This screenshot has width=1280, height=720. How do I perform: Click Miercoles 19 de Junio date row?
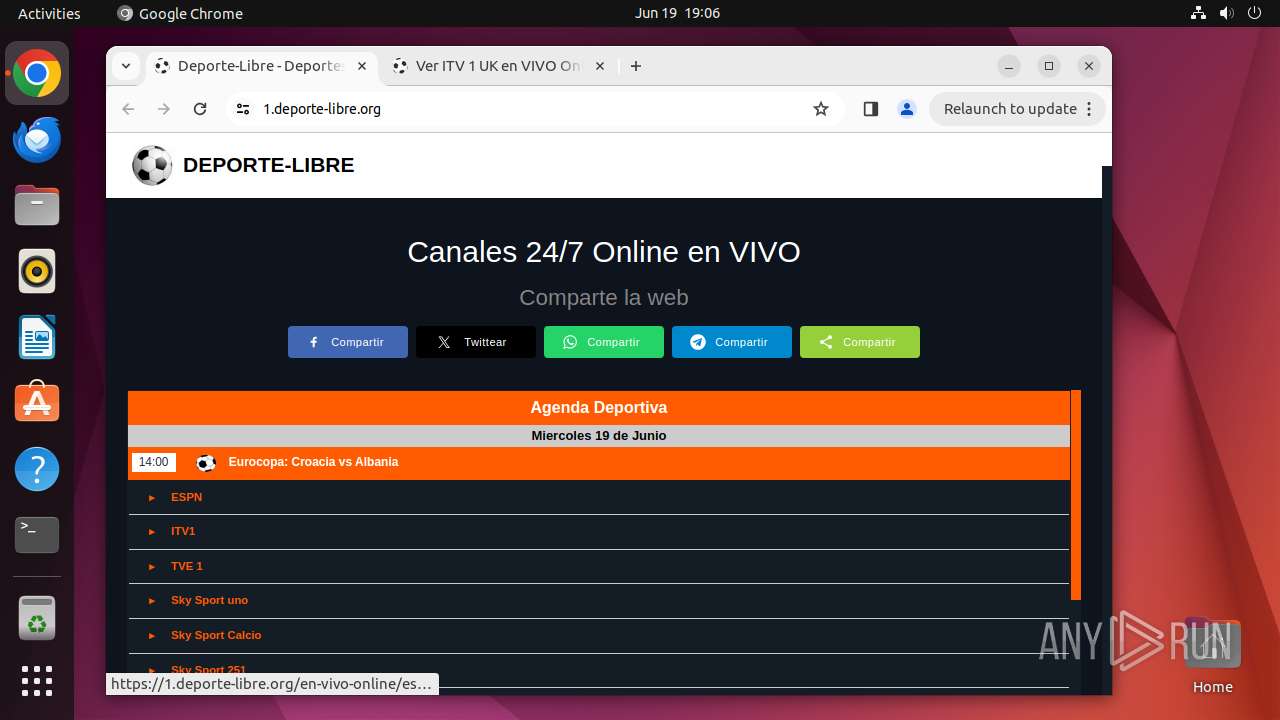pyautogui.click(x=599, y=436)
